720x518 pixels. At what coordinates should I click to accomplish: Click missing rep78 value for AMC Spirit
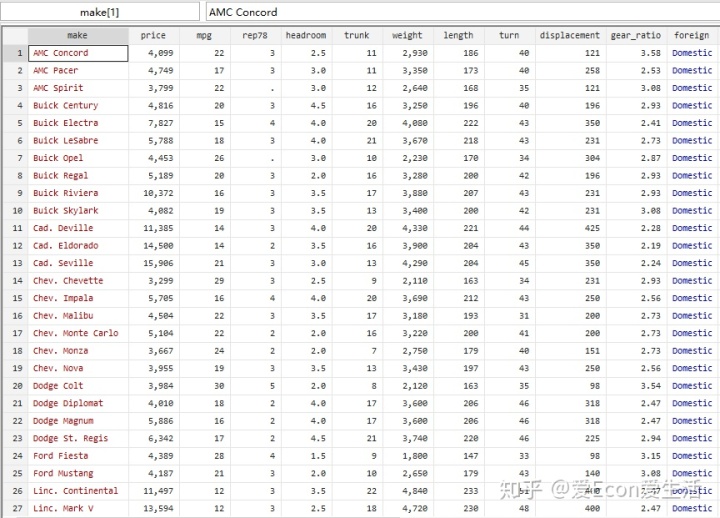pyautogui.click(x=256, y=88)
